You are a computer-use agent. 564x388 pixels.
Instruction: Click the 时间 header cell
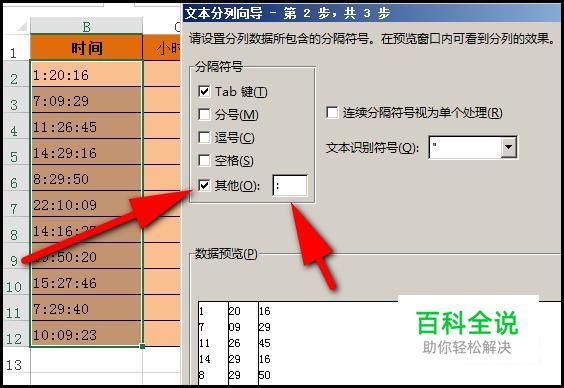click(x=86, y=47)
